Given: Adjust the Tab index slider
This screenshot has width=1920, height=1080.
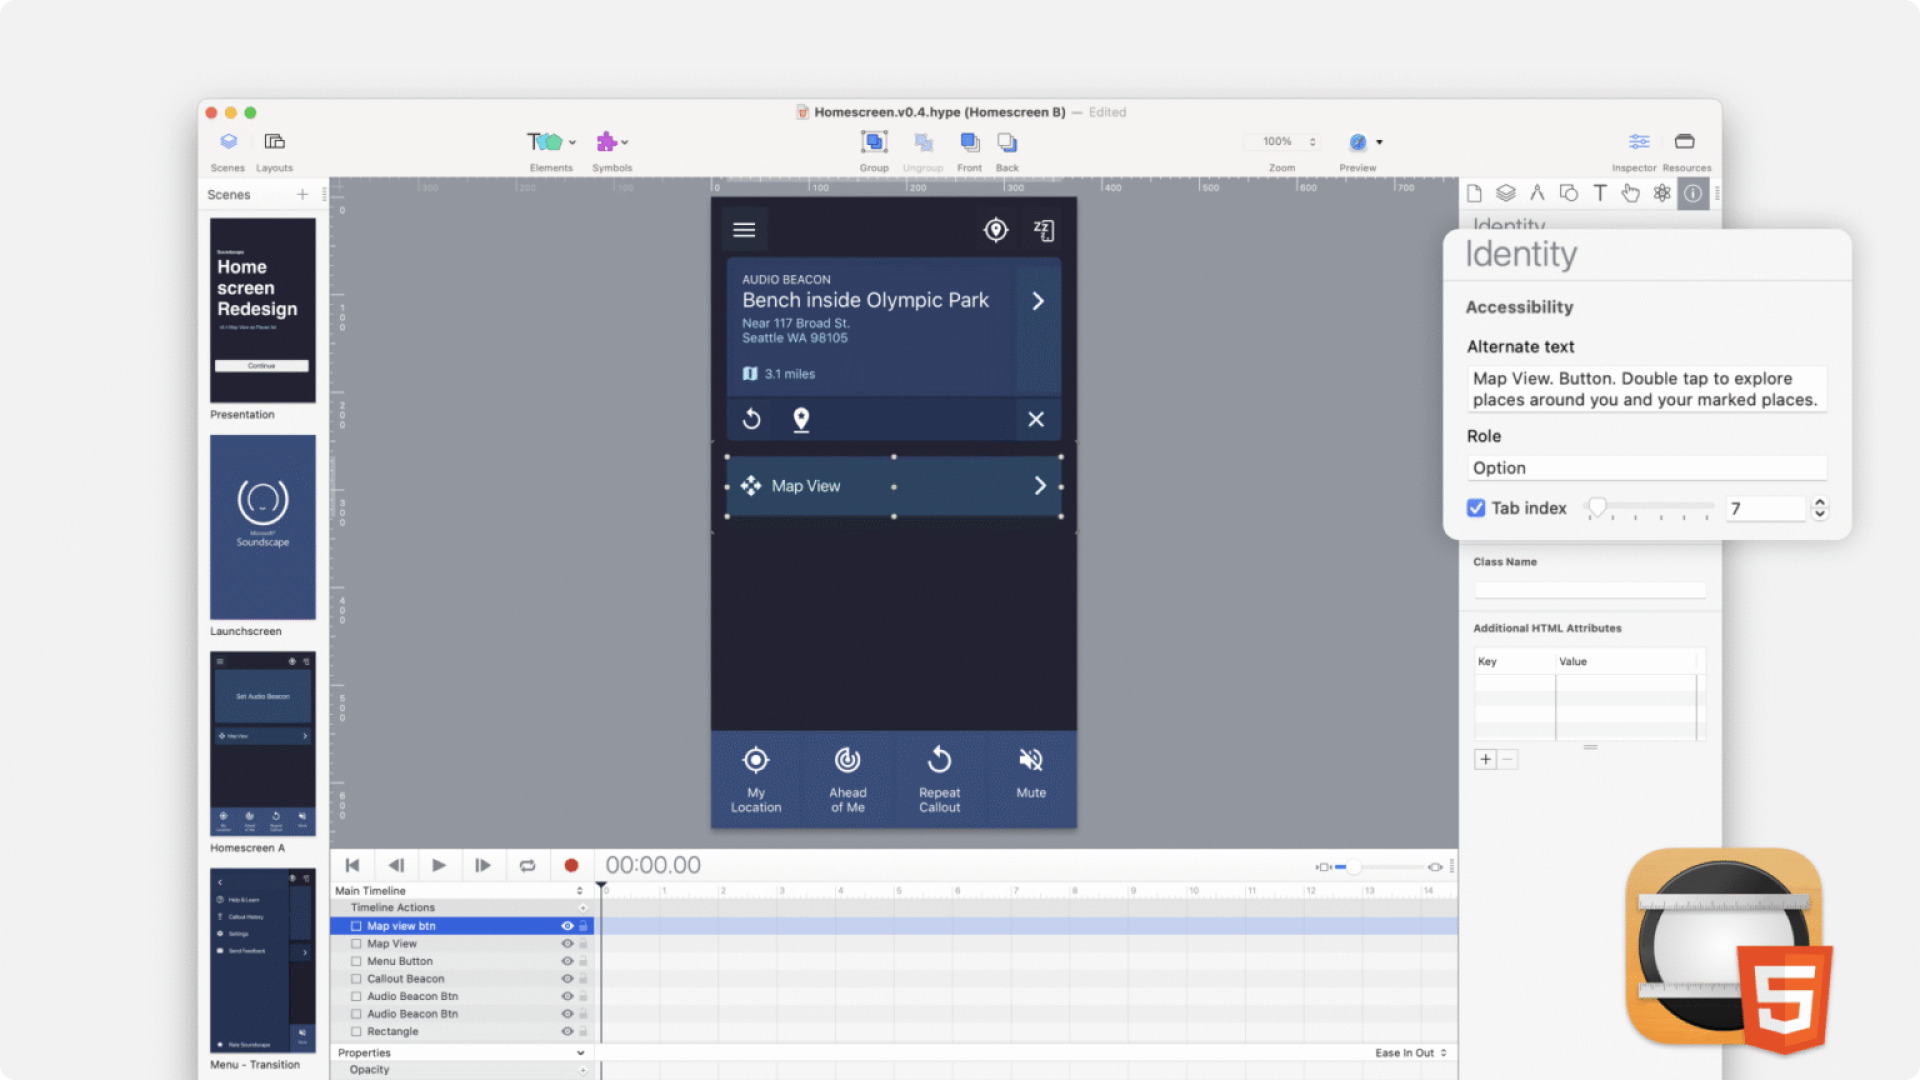Looking at the screenshot, I should [x=1597, y=508].
